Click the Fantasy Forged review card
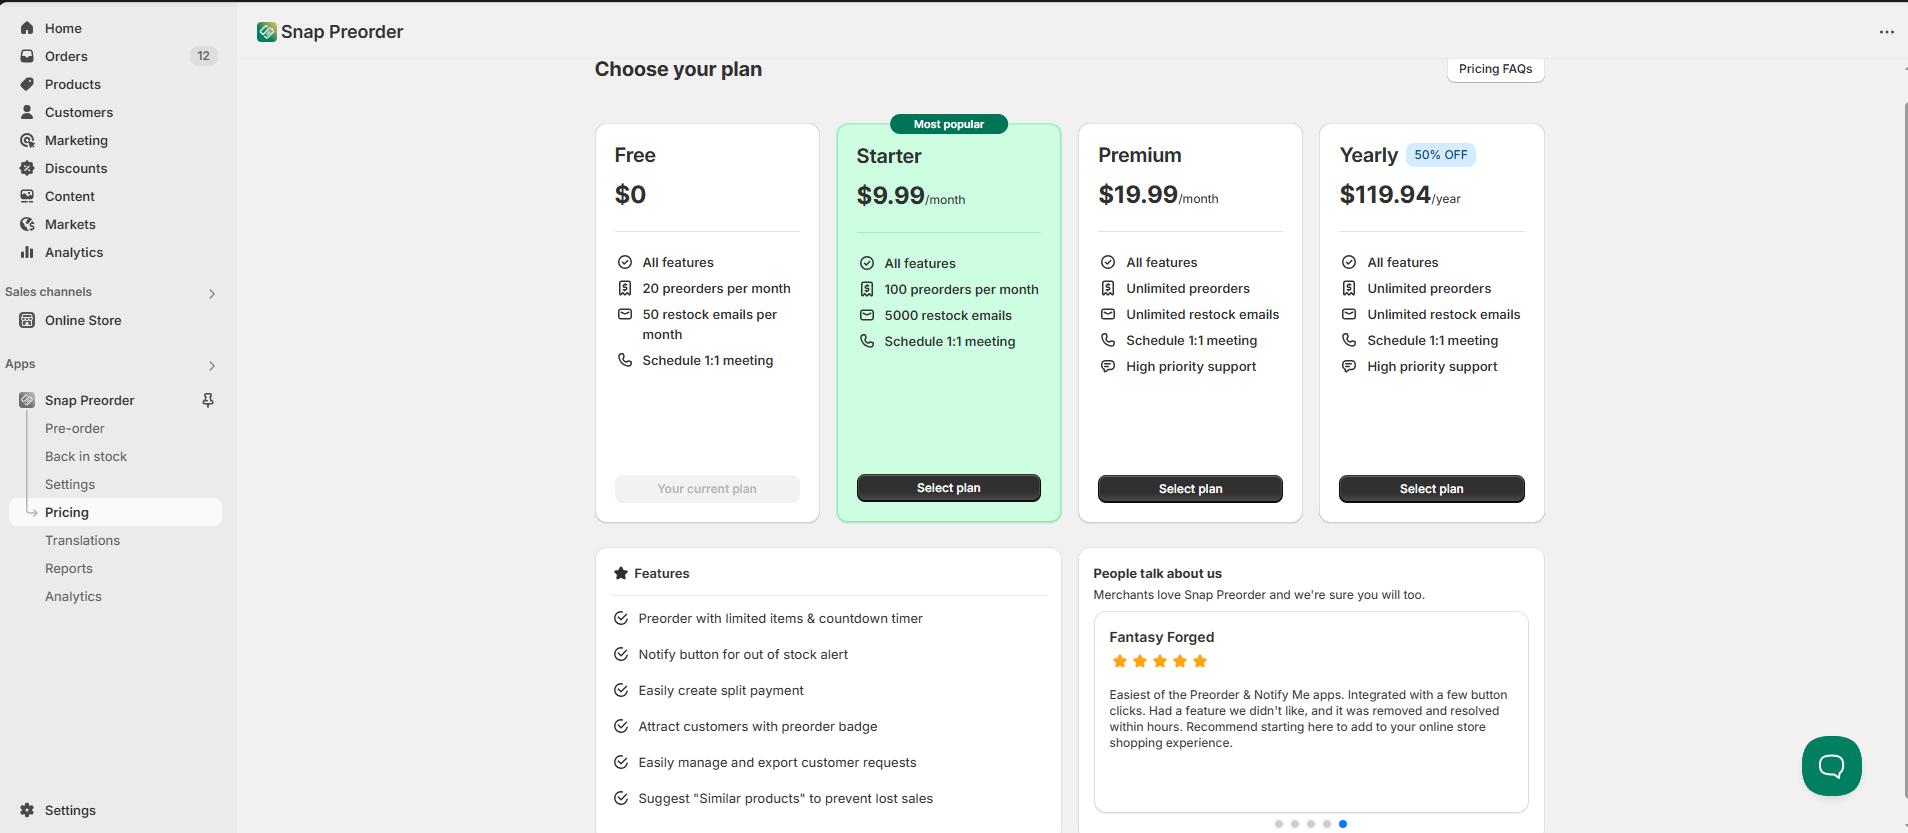This screenshot has width=1908, height=833. [x=1311, y=712]
